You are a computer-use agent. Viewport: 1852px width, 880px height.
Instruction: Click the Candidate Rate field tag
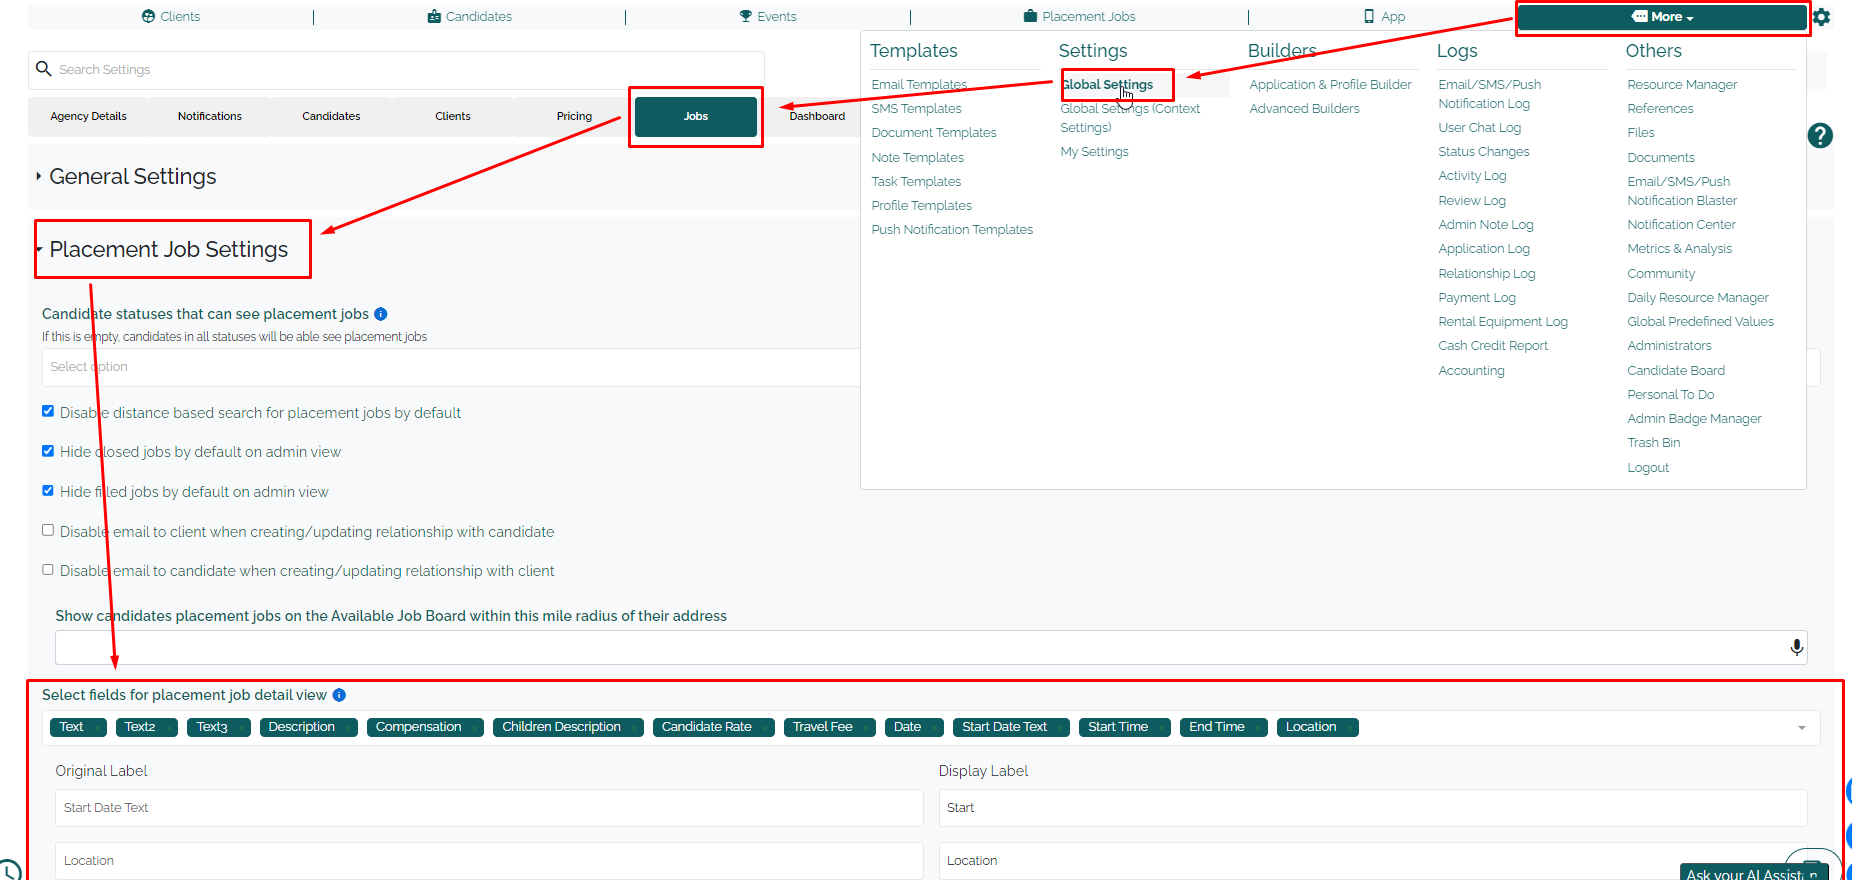coord(713,728)
